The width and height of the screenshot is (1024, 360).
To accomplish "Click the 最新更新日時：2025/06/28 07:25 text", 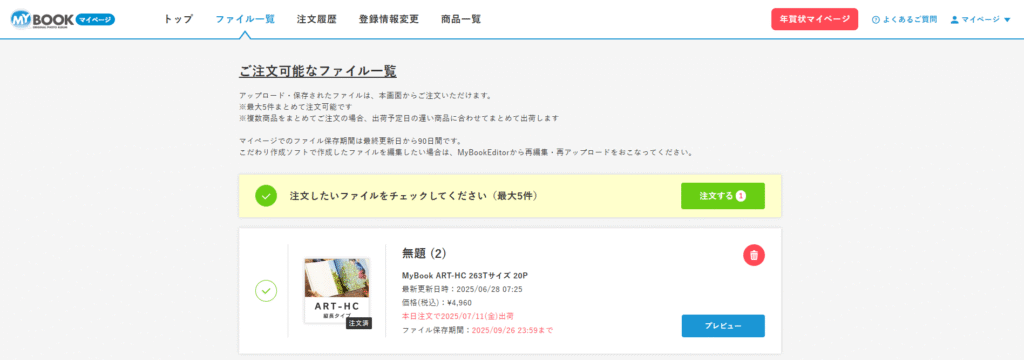I will [x=462, y=289].
